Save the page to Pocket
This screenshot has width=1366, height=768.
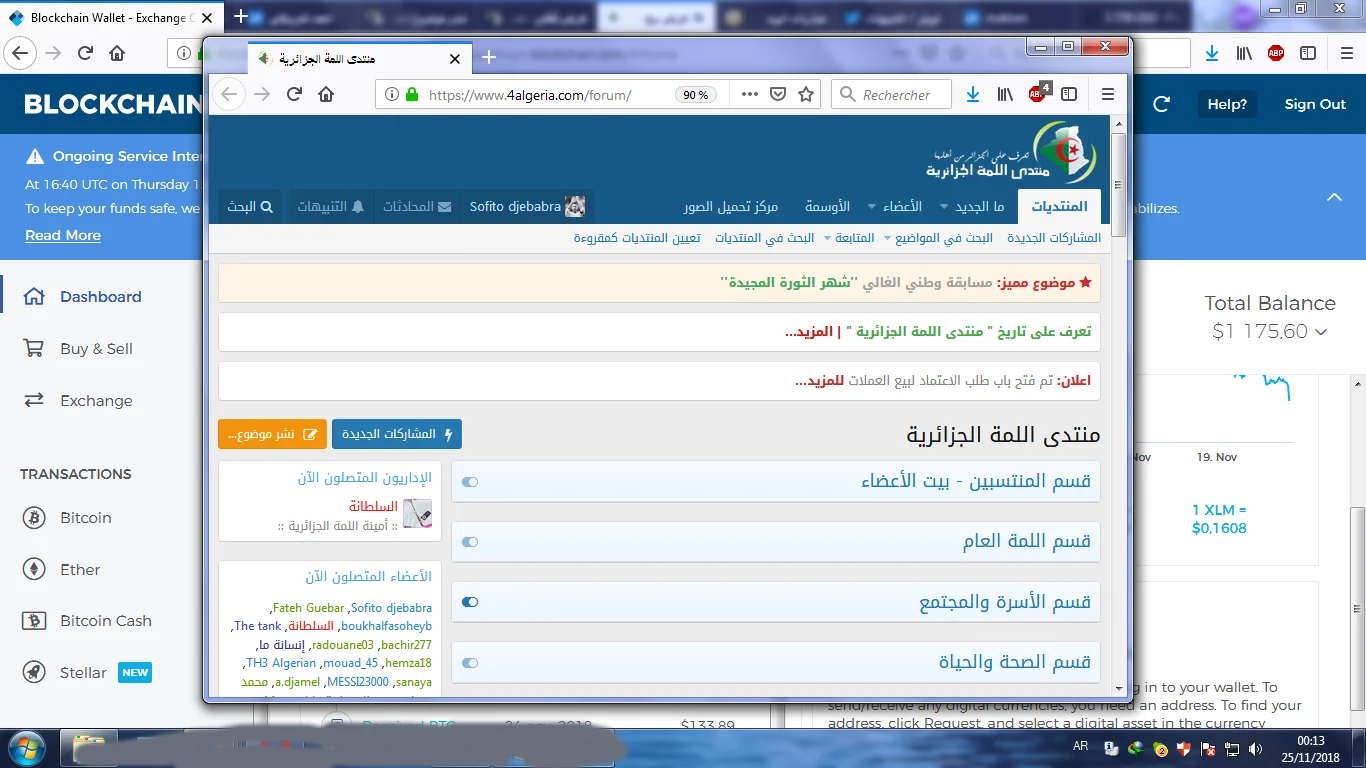(x=778, y=94)
